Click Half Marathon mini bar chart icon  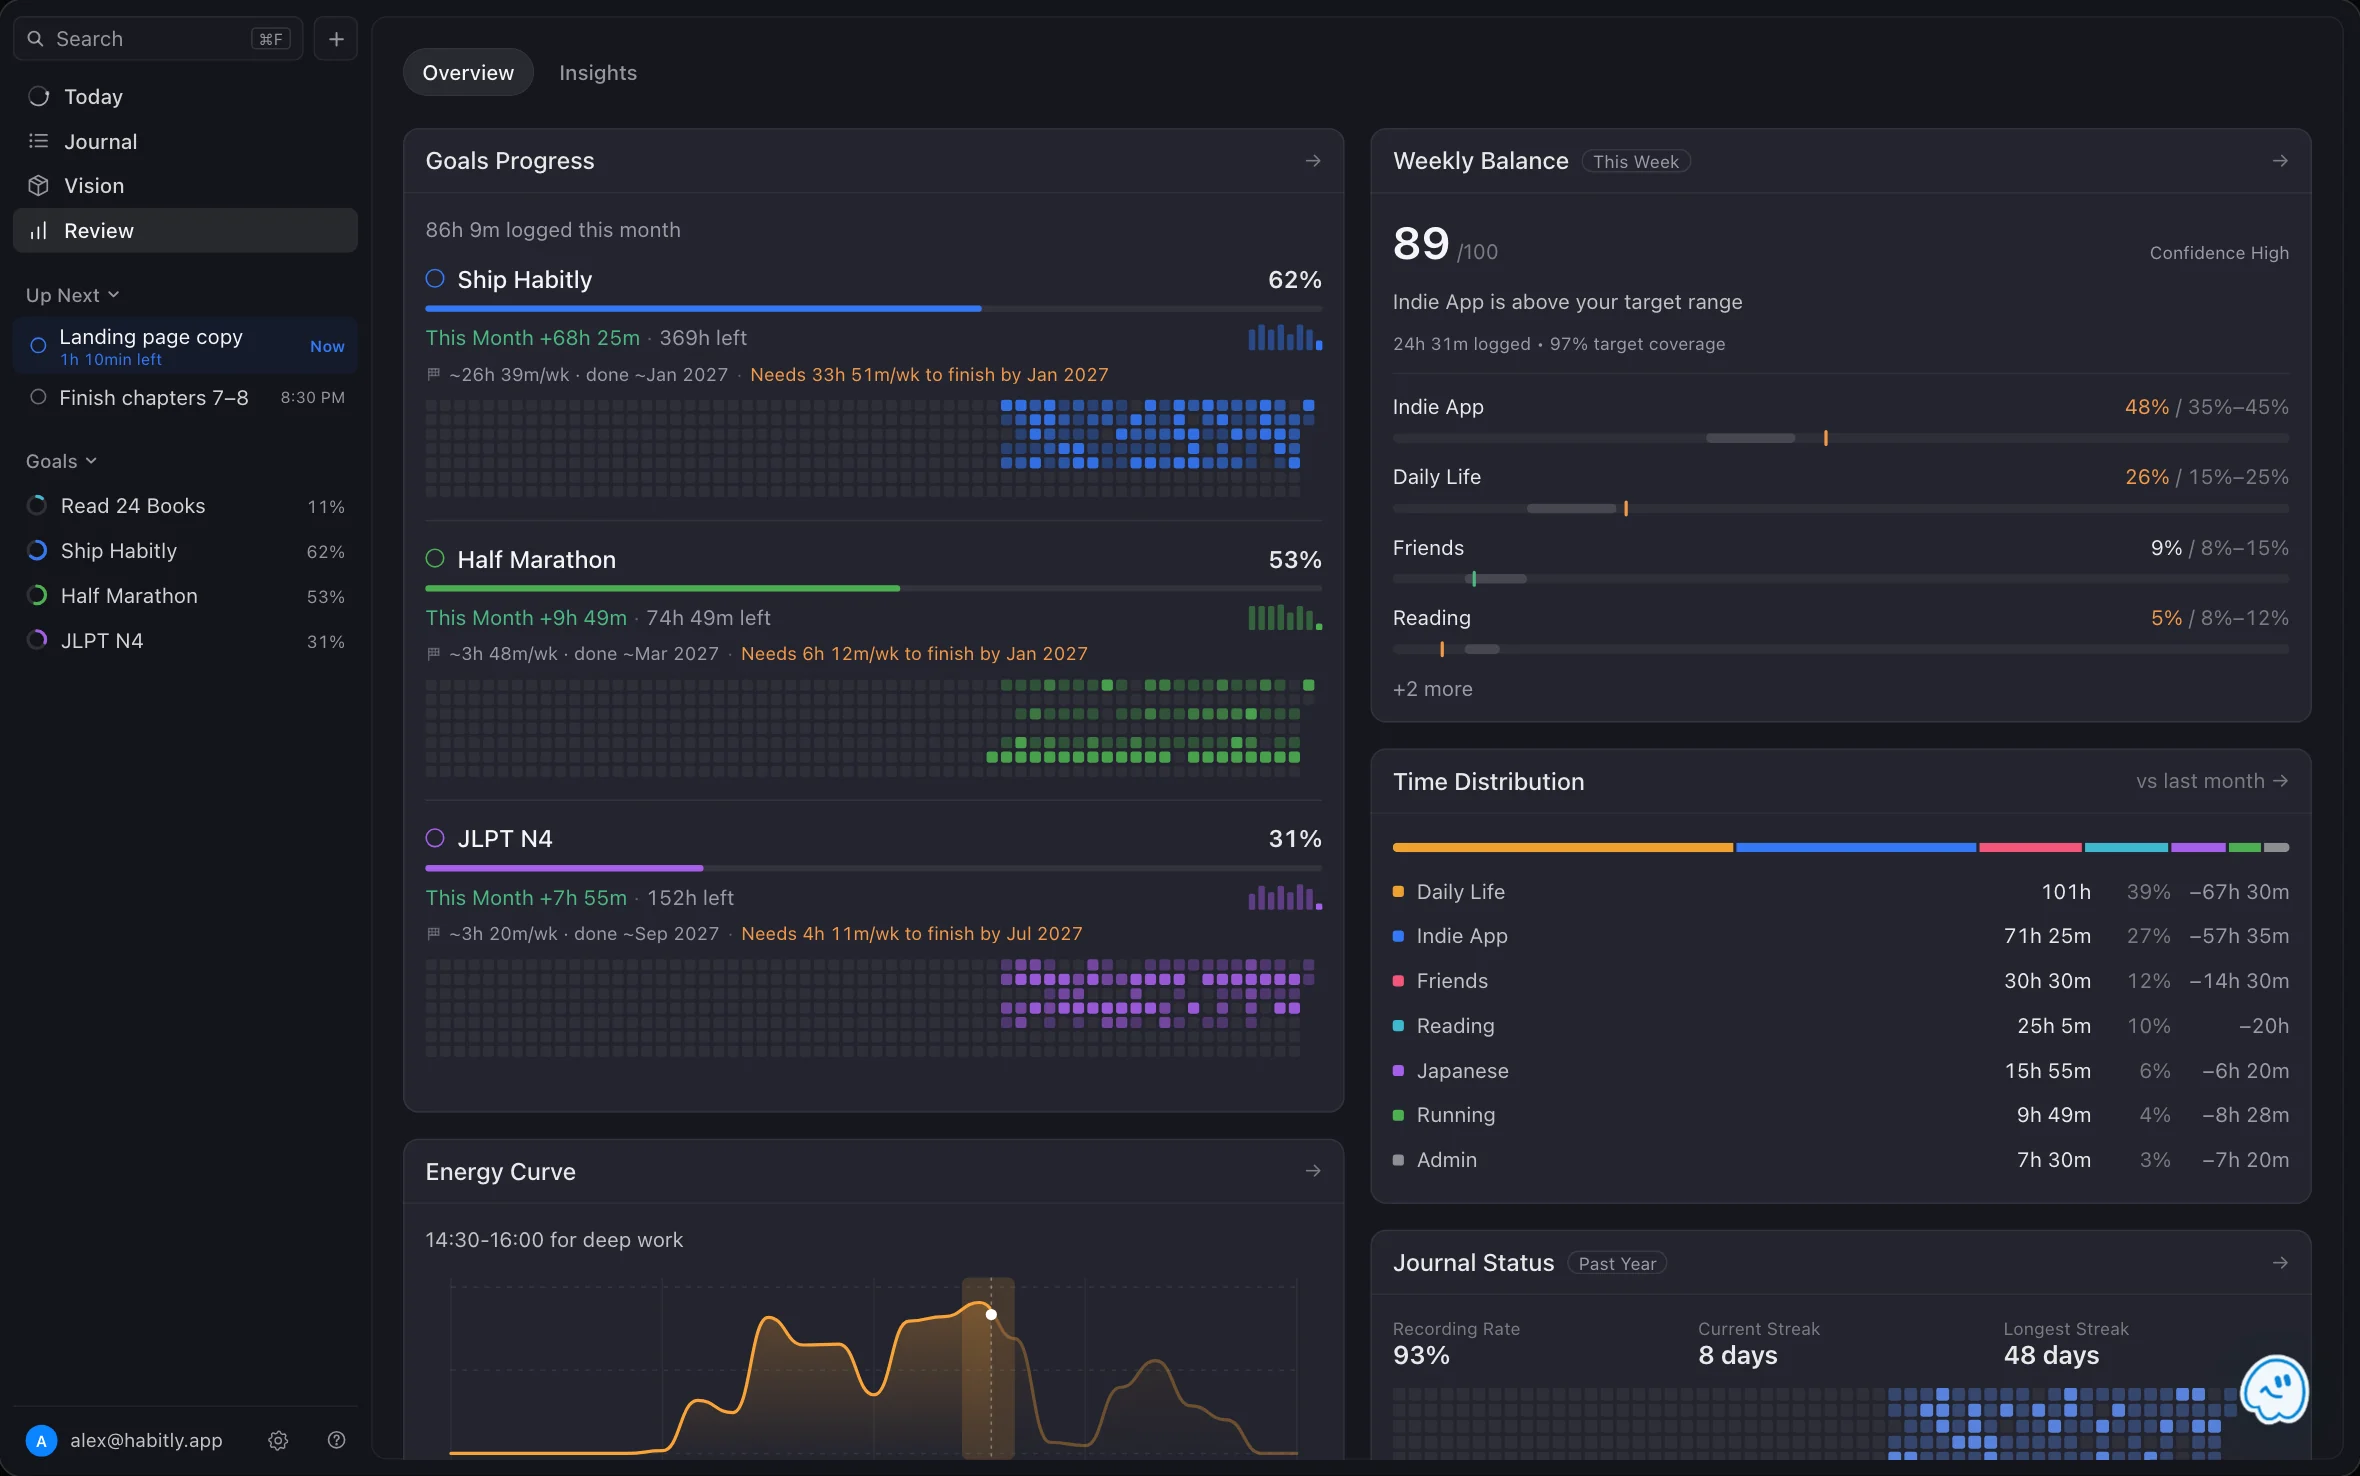[x=1285, y=617]
